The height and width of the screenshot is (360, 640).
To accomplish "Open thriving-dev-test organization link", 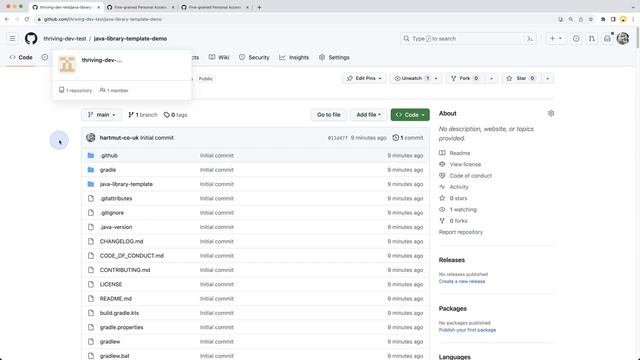I will point(65,39).
